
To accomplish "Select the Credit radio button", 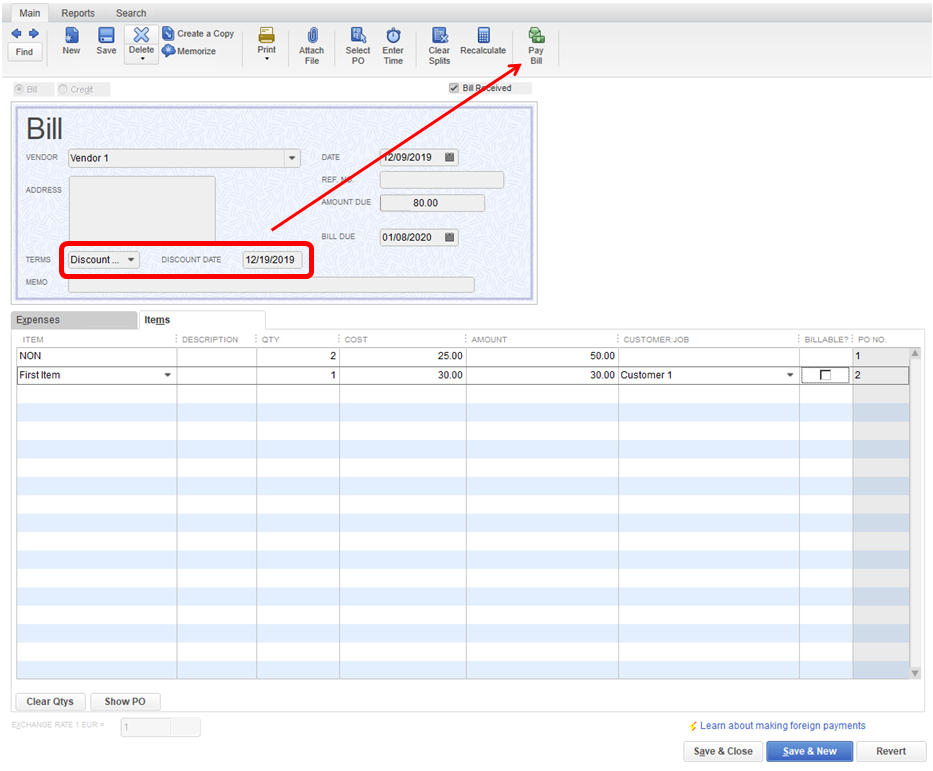I will tap(63, 90).
